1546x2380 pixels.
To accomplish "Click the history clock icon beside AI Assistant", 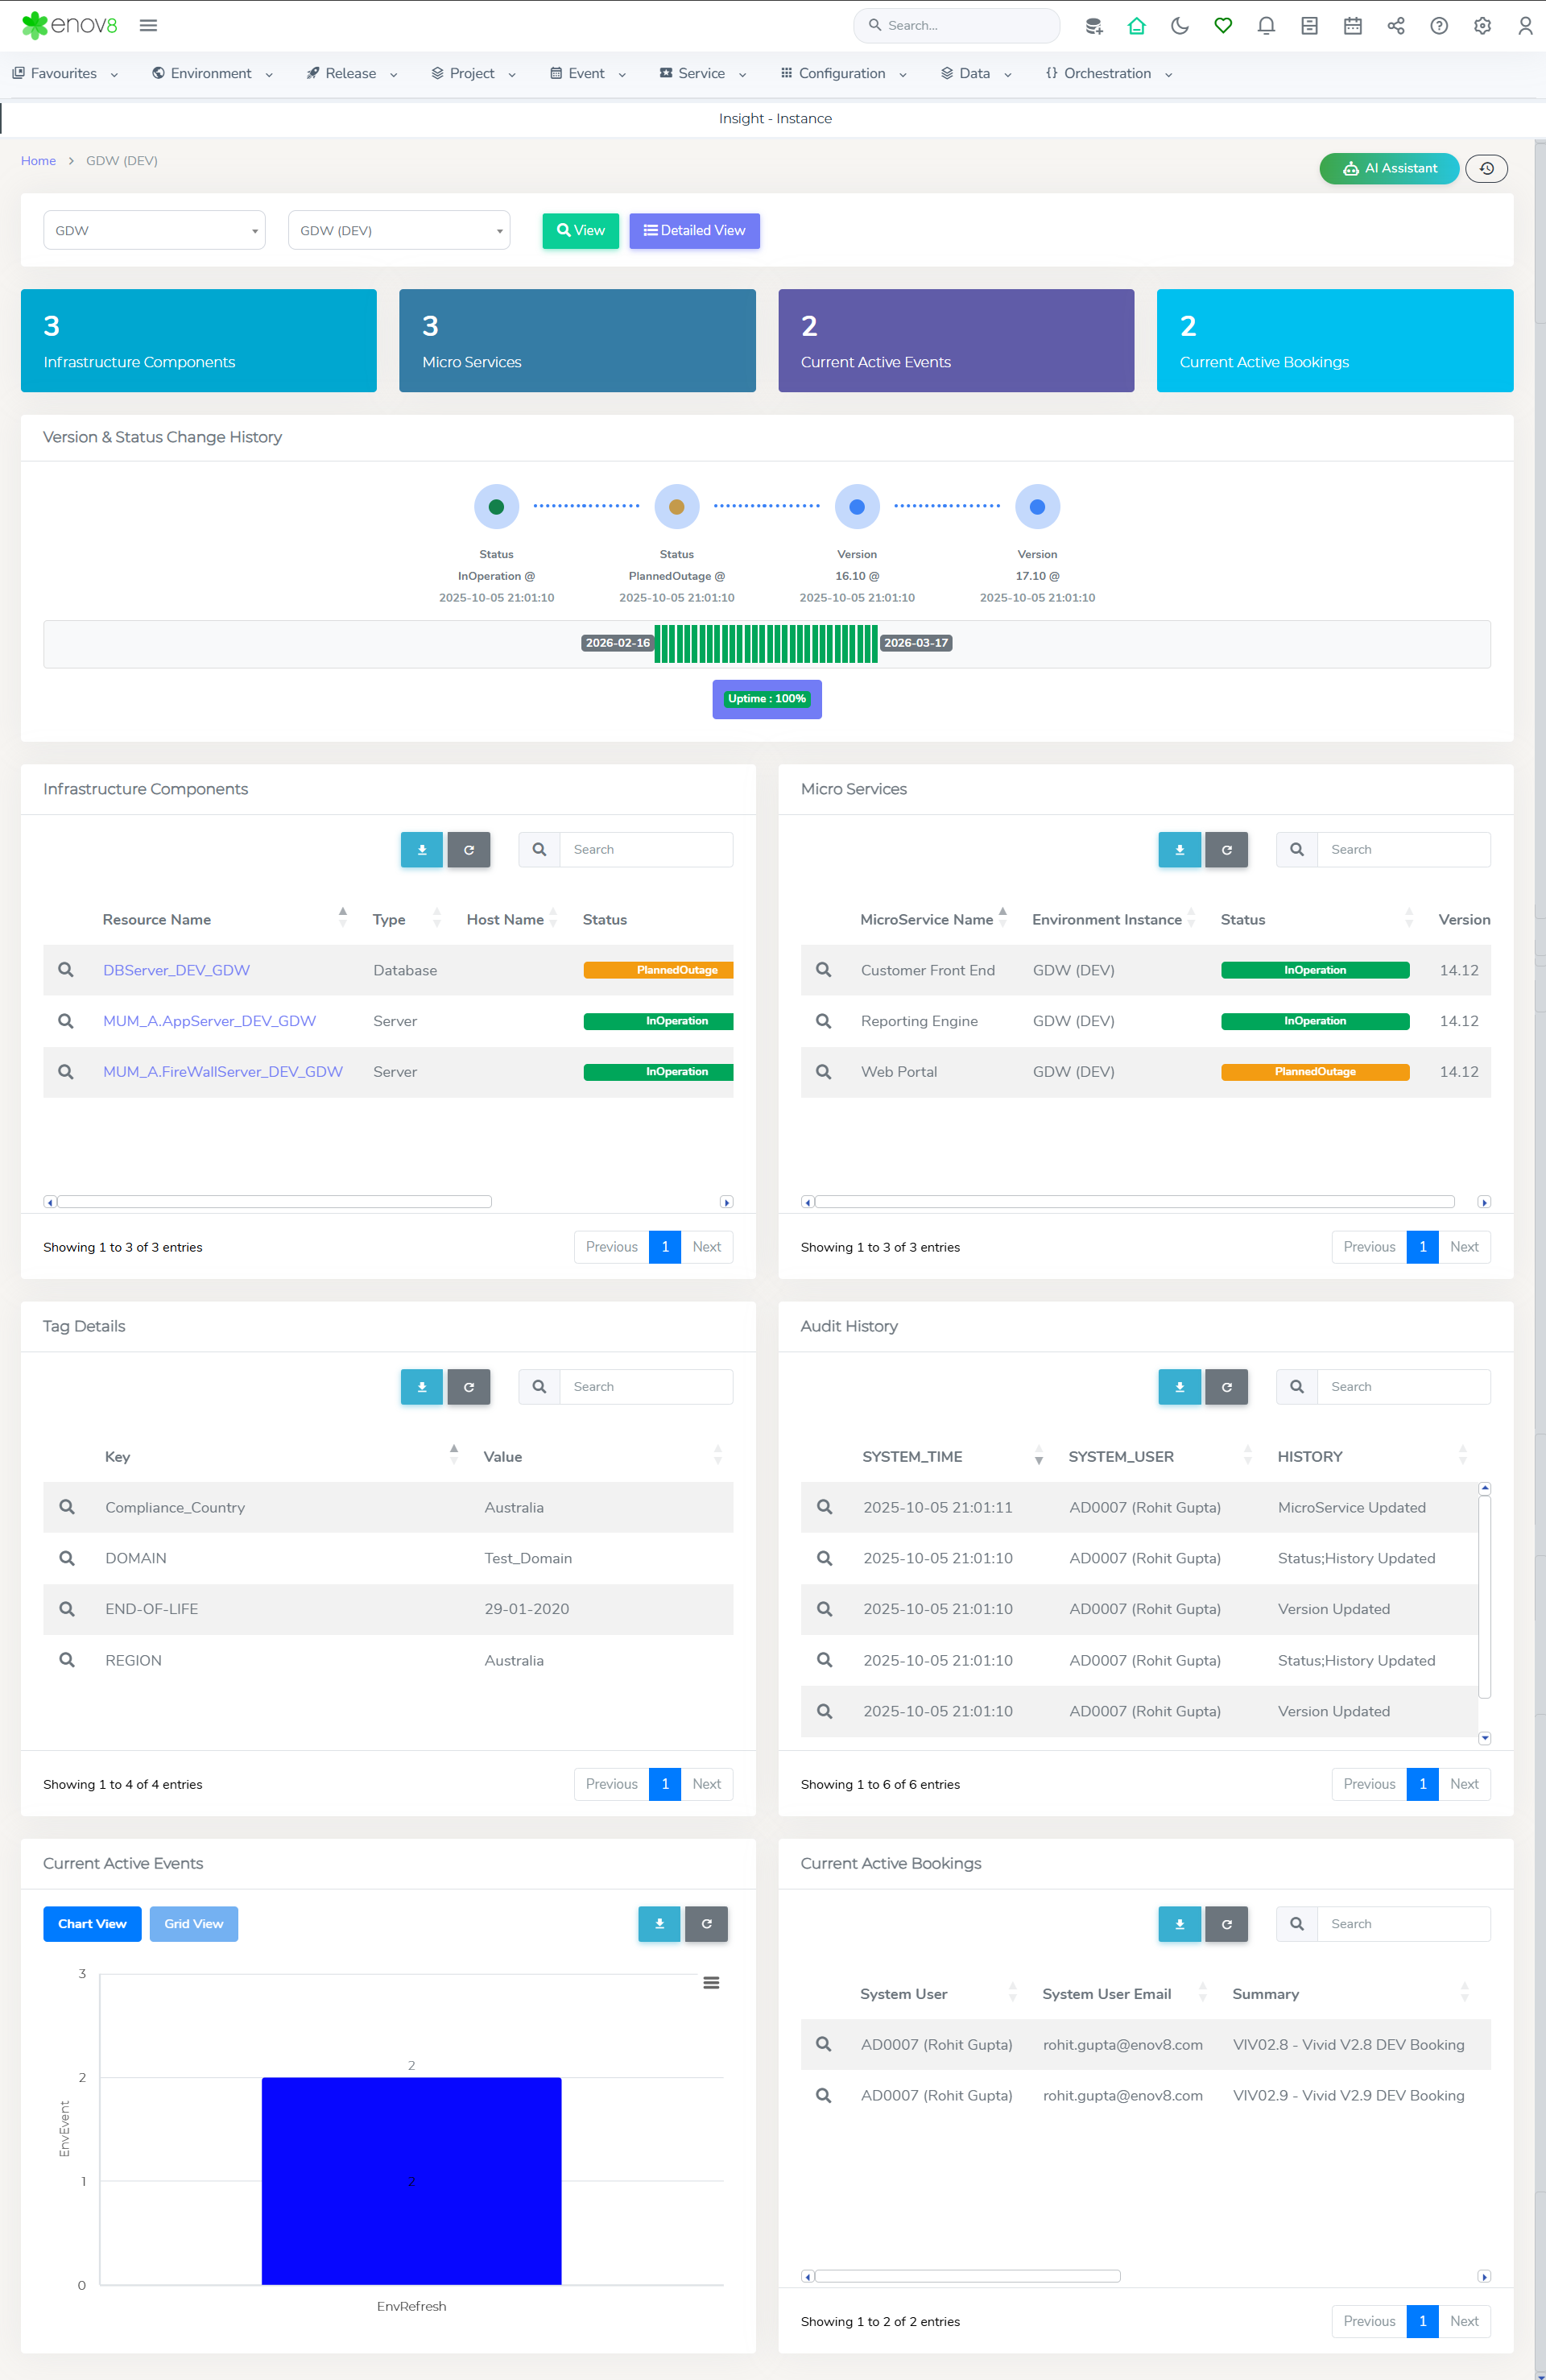I will 1486,168.
